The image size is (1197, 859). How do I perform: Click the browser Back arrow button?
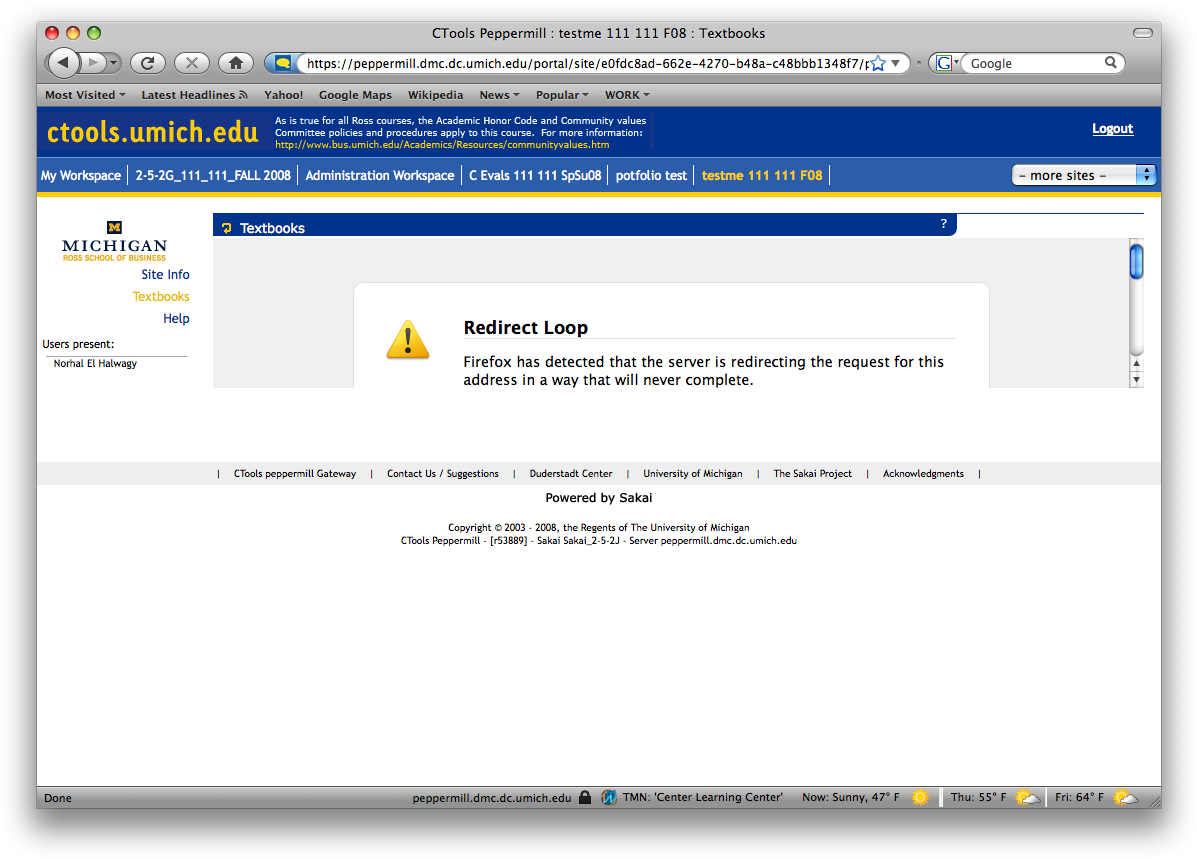[63, 63]
